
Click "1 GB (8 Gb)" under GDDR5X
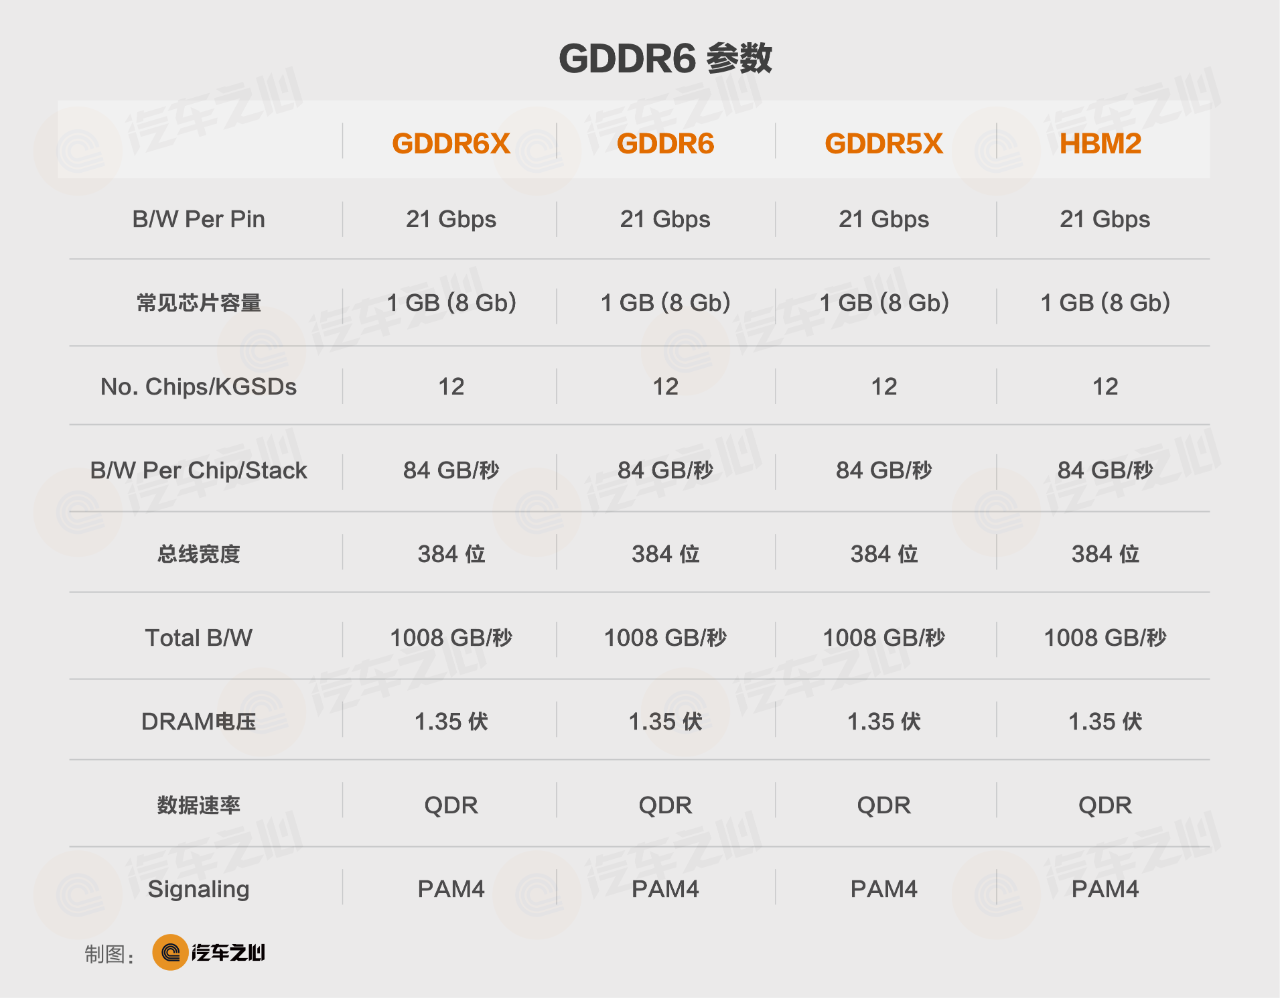pyautogui.click(x=884, y=303)
